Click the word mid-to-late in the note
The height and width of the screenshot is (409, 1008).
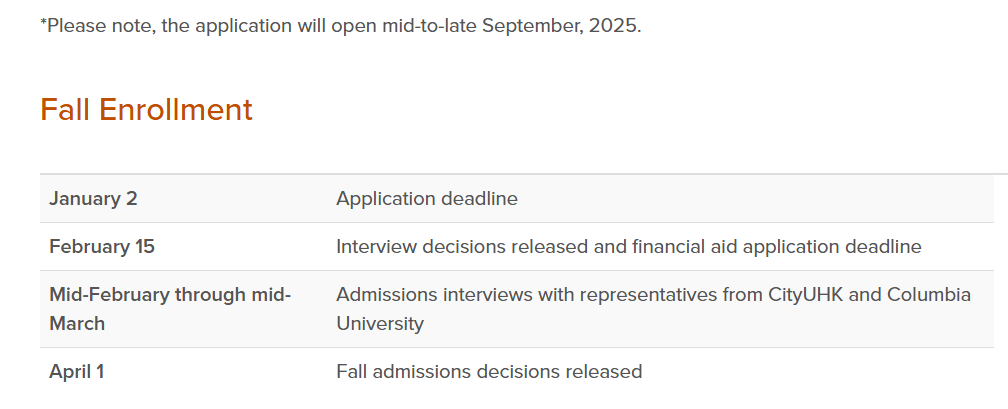(x=428, y=25)
